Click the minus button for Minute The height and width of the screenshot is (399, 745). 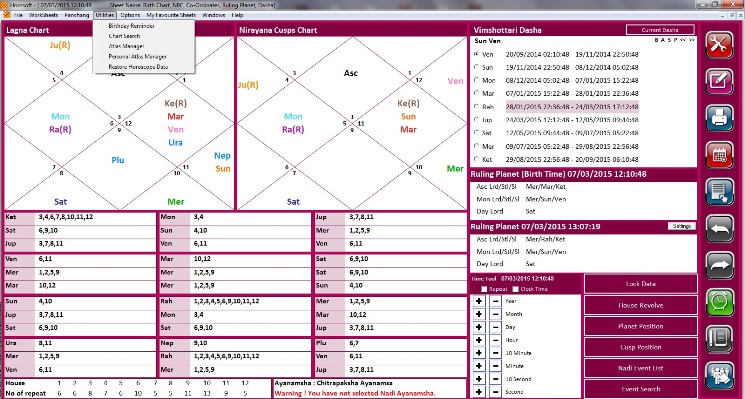495,366
